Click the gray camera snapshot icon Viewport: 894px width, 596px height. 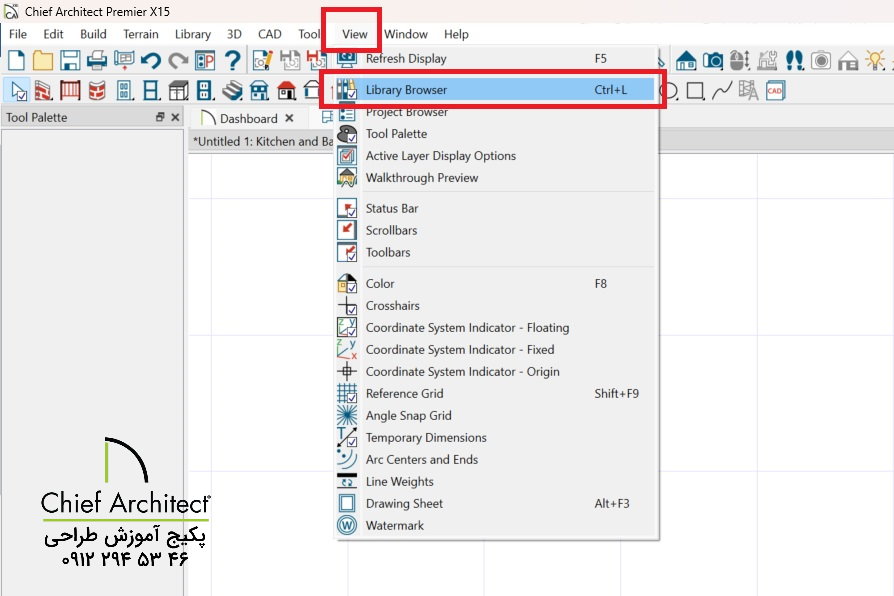[821, 60]
